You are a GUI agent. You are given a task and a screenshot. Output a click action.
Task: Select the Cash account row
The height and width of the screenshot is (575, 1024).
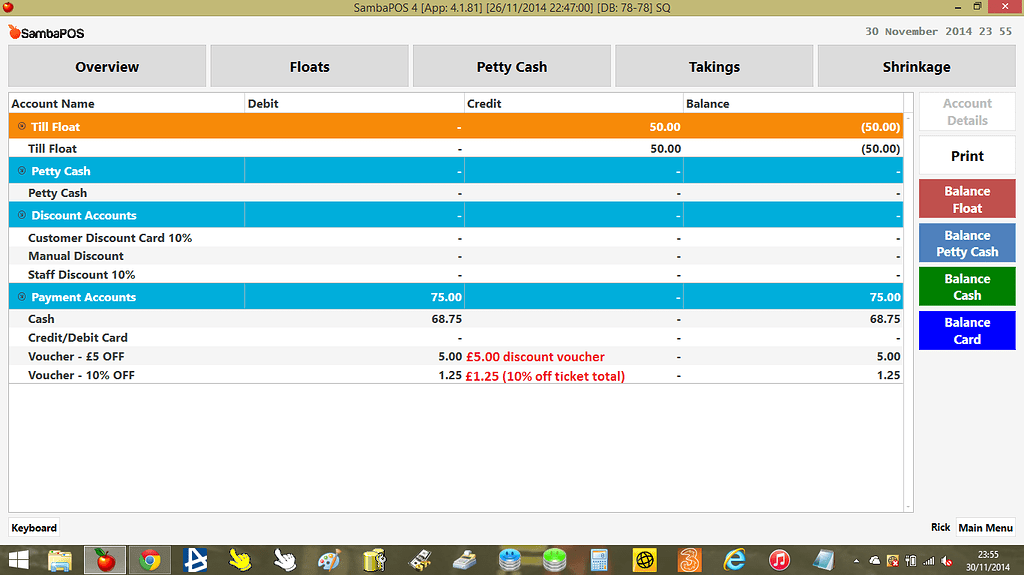[42, 319]
